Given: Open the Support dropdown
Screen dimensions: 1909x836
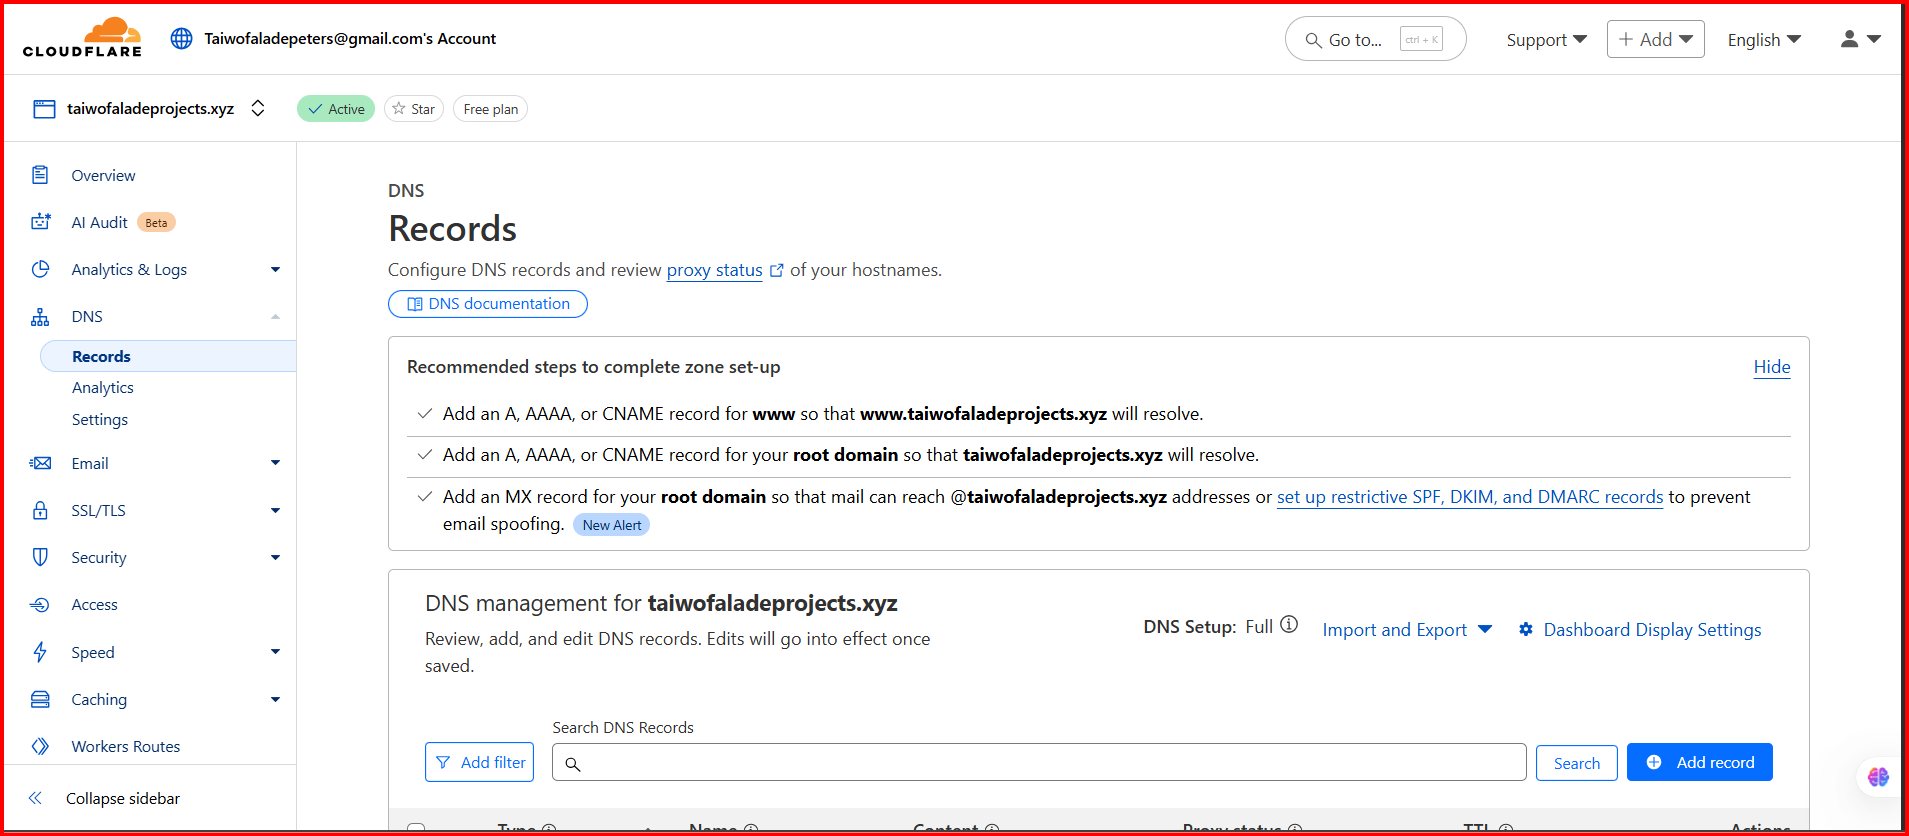Looking at the screenshot, I should 1546,39.
